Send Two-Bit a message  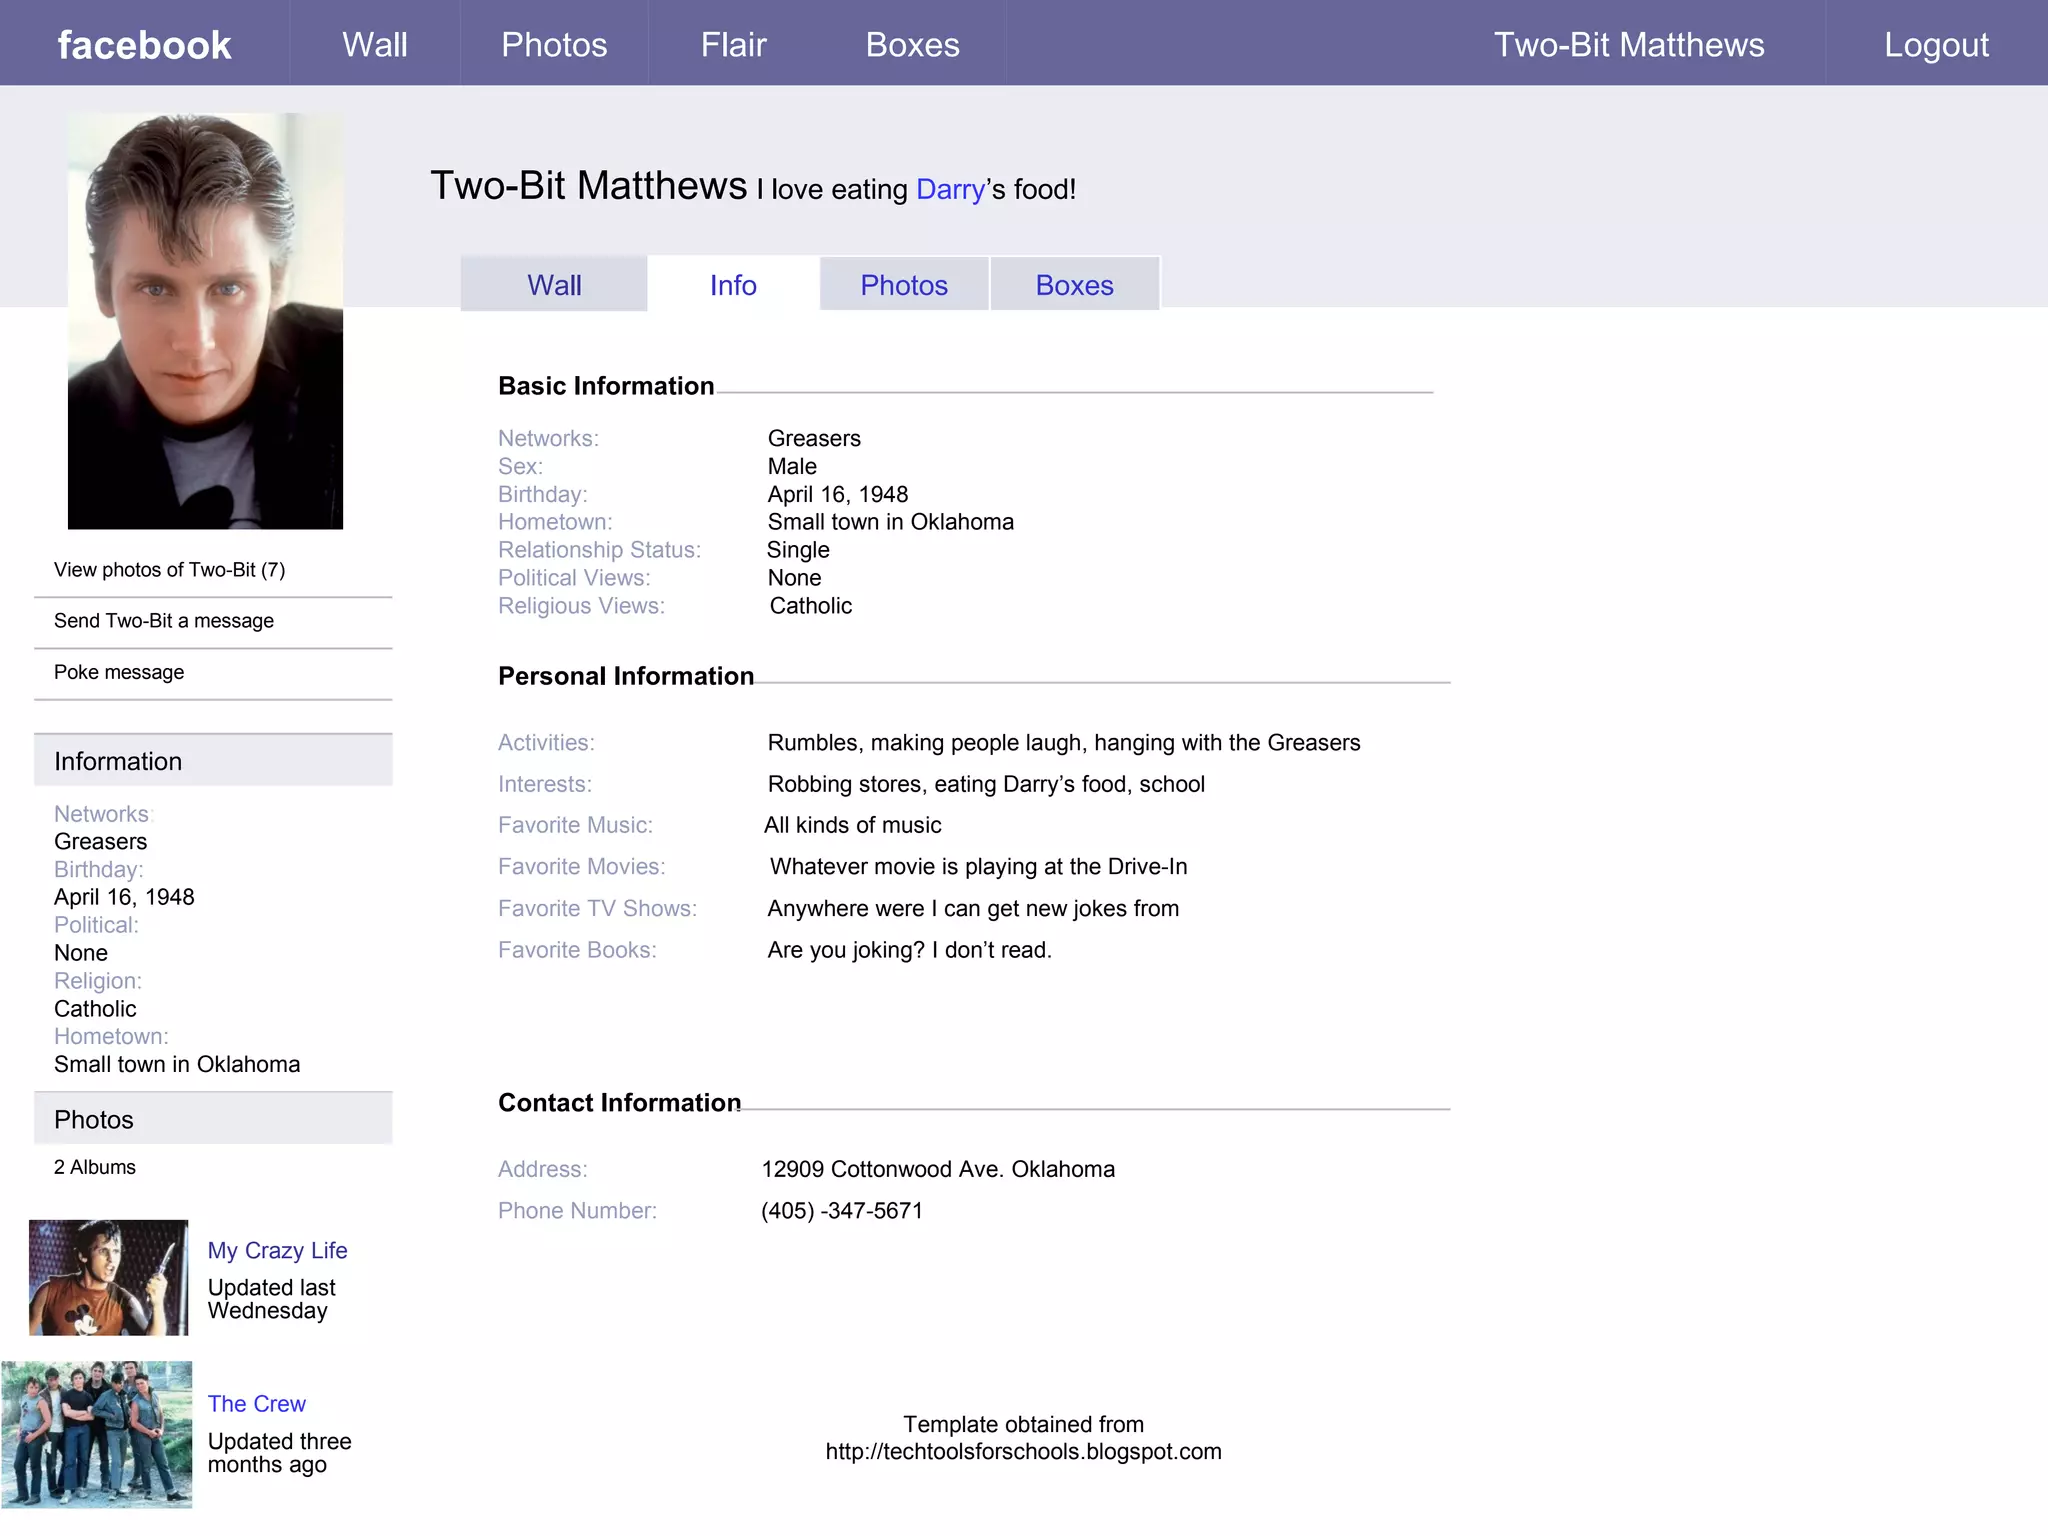(164, 621)
